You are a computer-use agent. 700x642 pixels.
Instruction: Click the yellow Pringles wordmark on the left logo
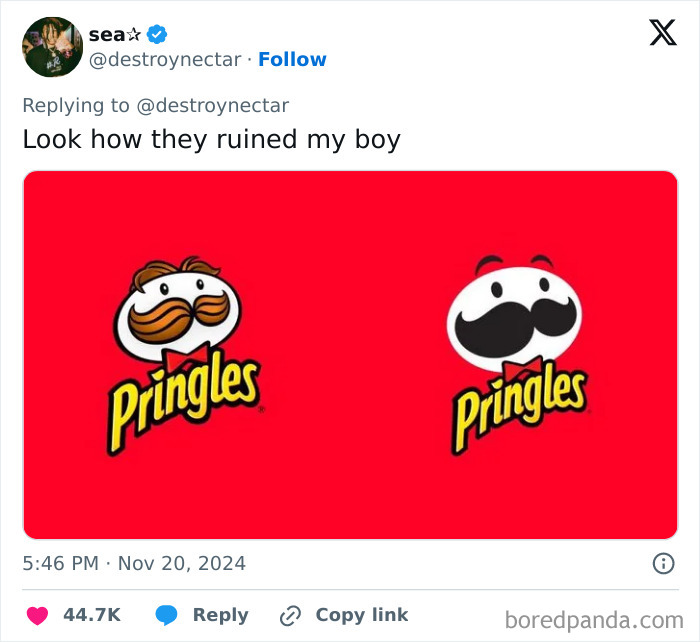click(x=184, y=401)
